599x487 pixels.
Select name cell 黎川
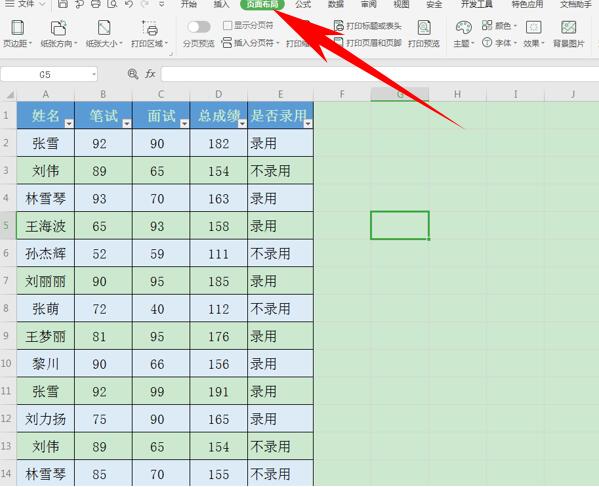point(45,364)
